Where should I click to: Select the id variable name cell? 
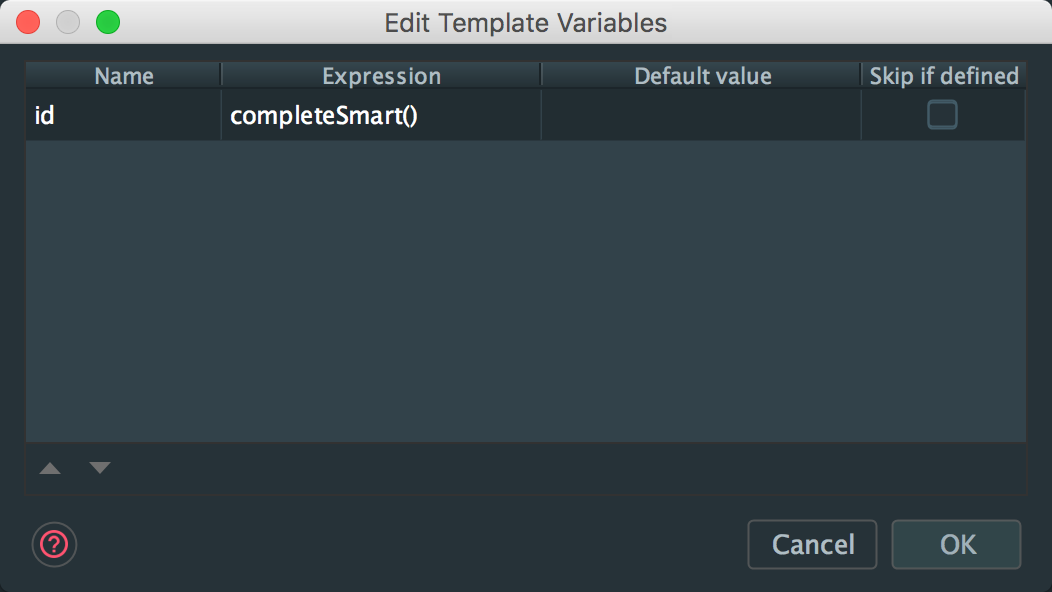click(123, 116)
